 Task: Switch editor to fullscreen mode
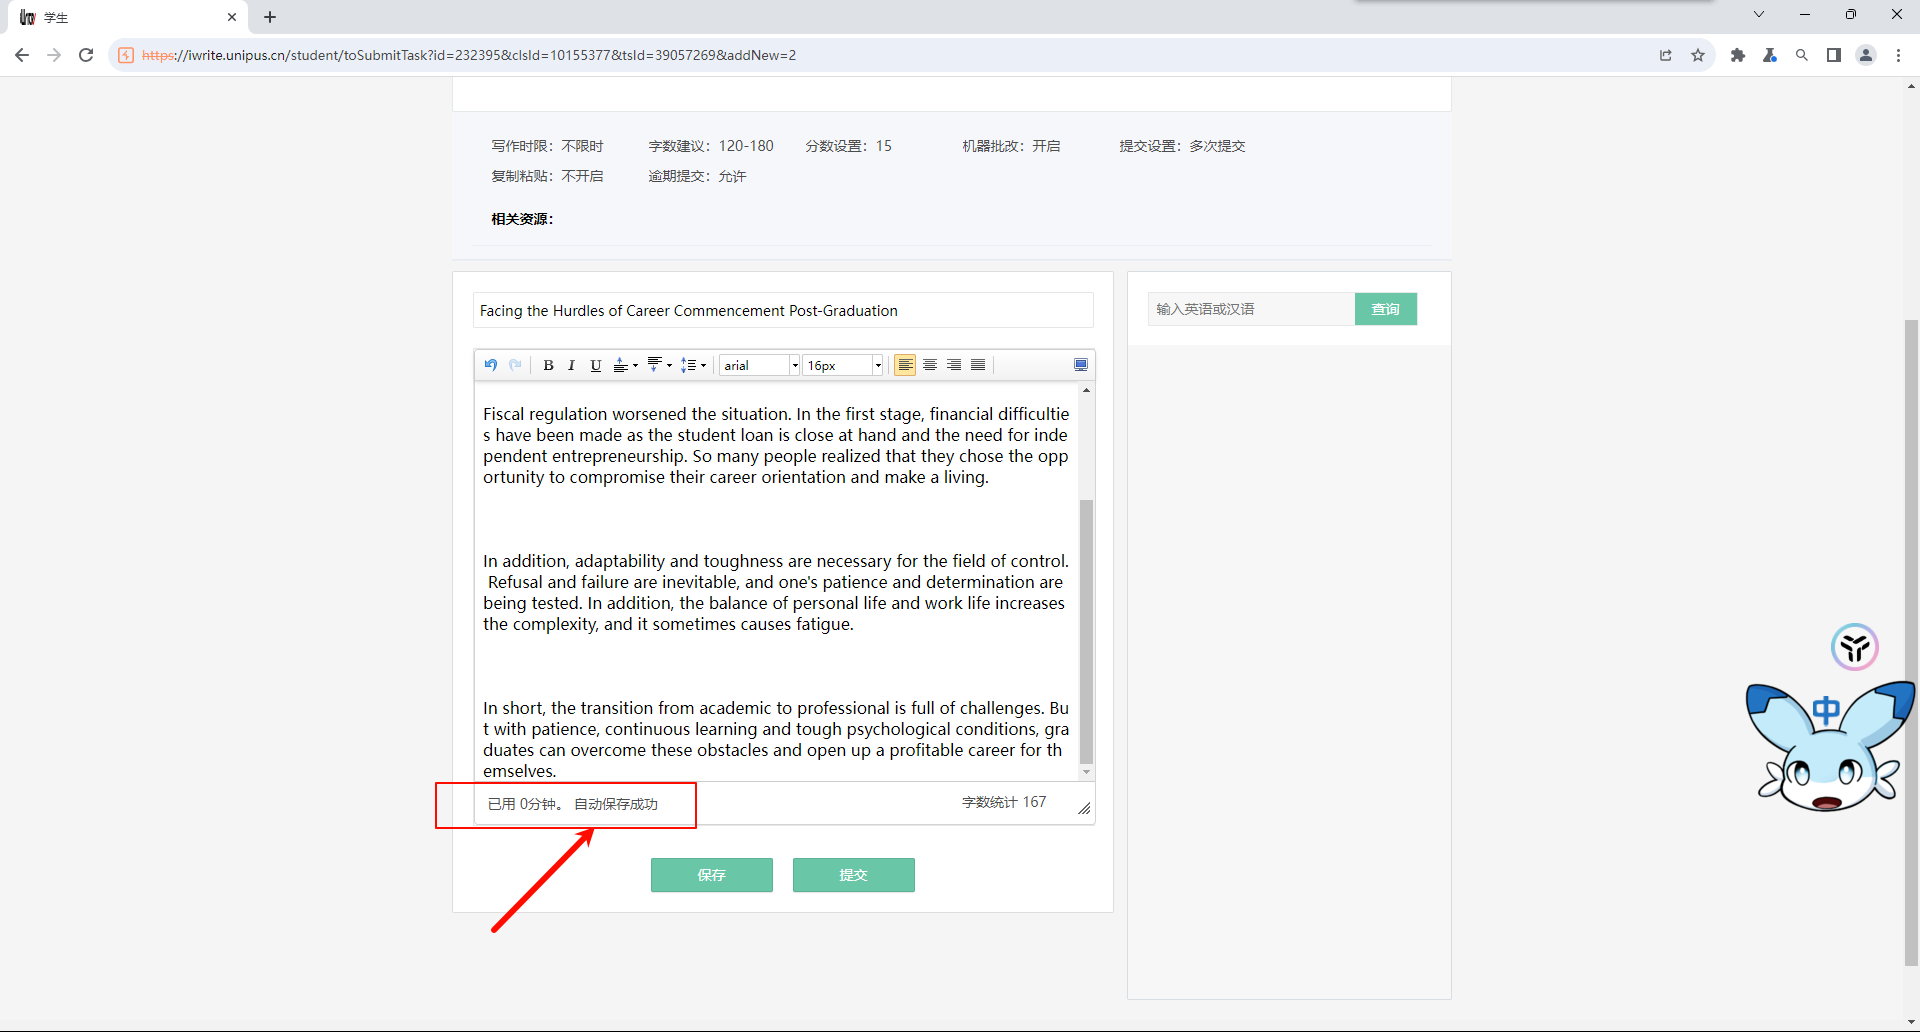click(x=1080, y=365)
